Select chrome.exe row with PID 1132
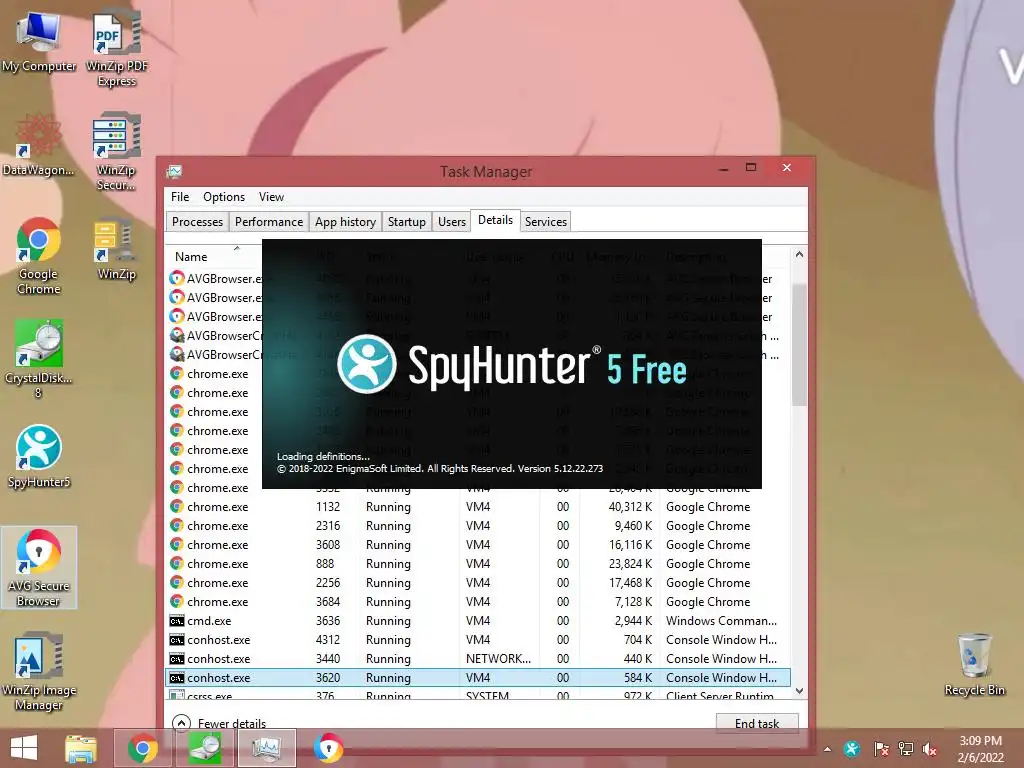1024x768 pixels. pos(478,507)
